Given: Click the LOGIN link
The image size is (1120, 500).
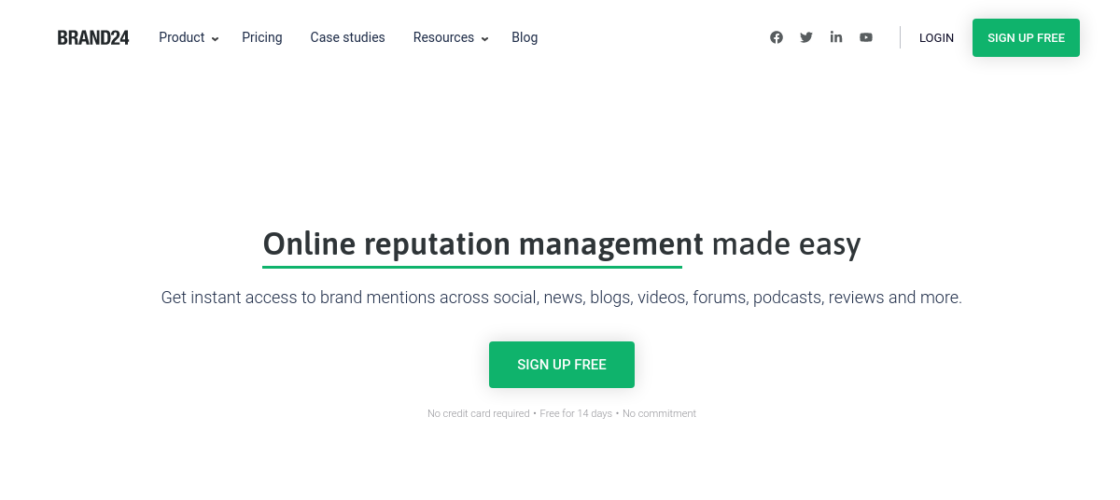Looking at the screenshot, I should coord(936,38).
